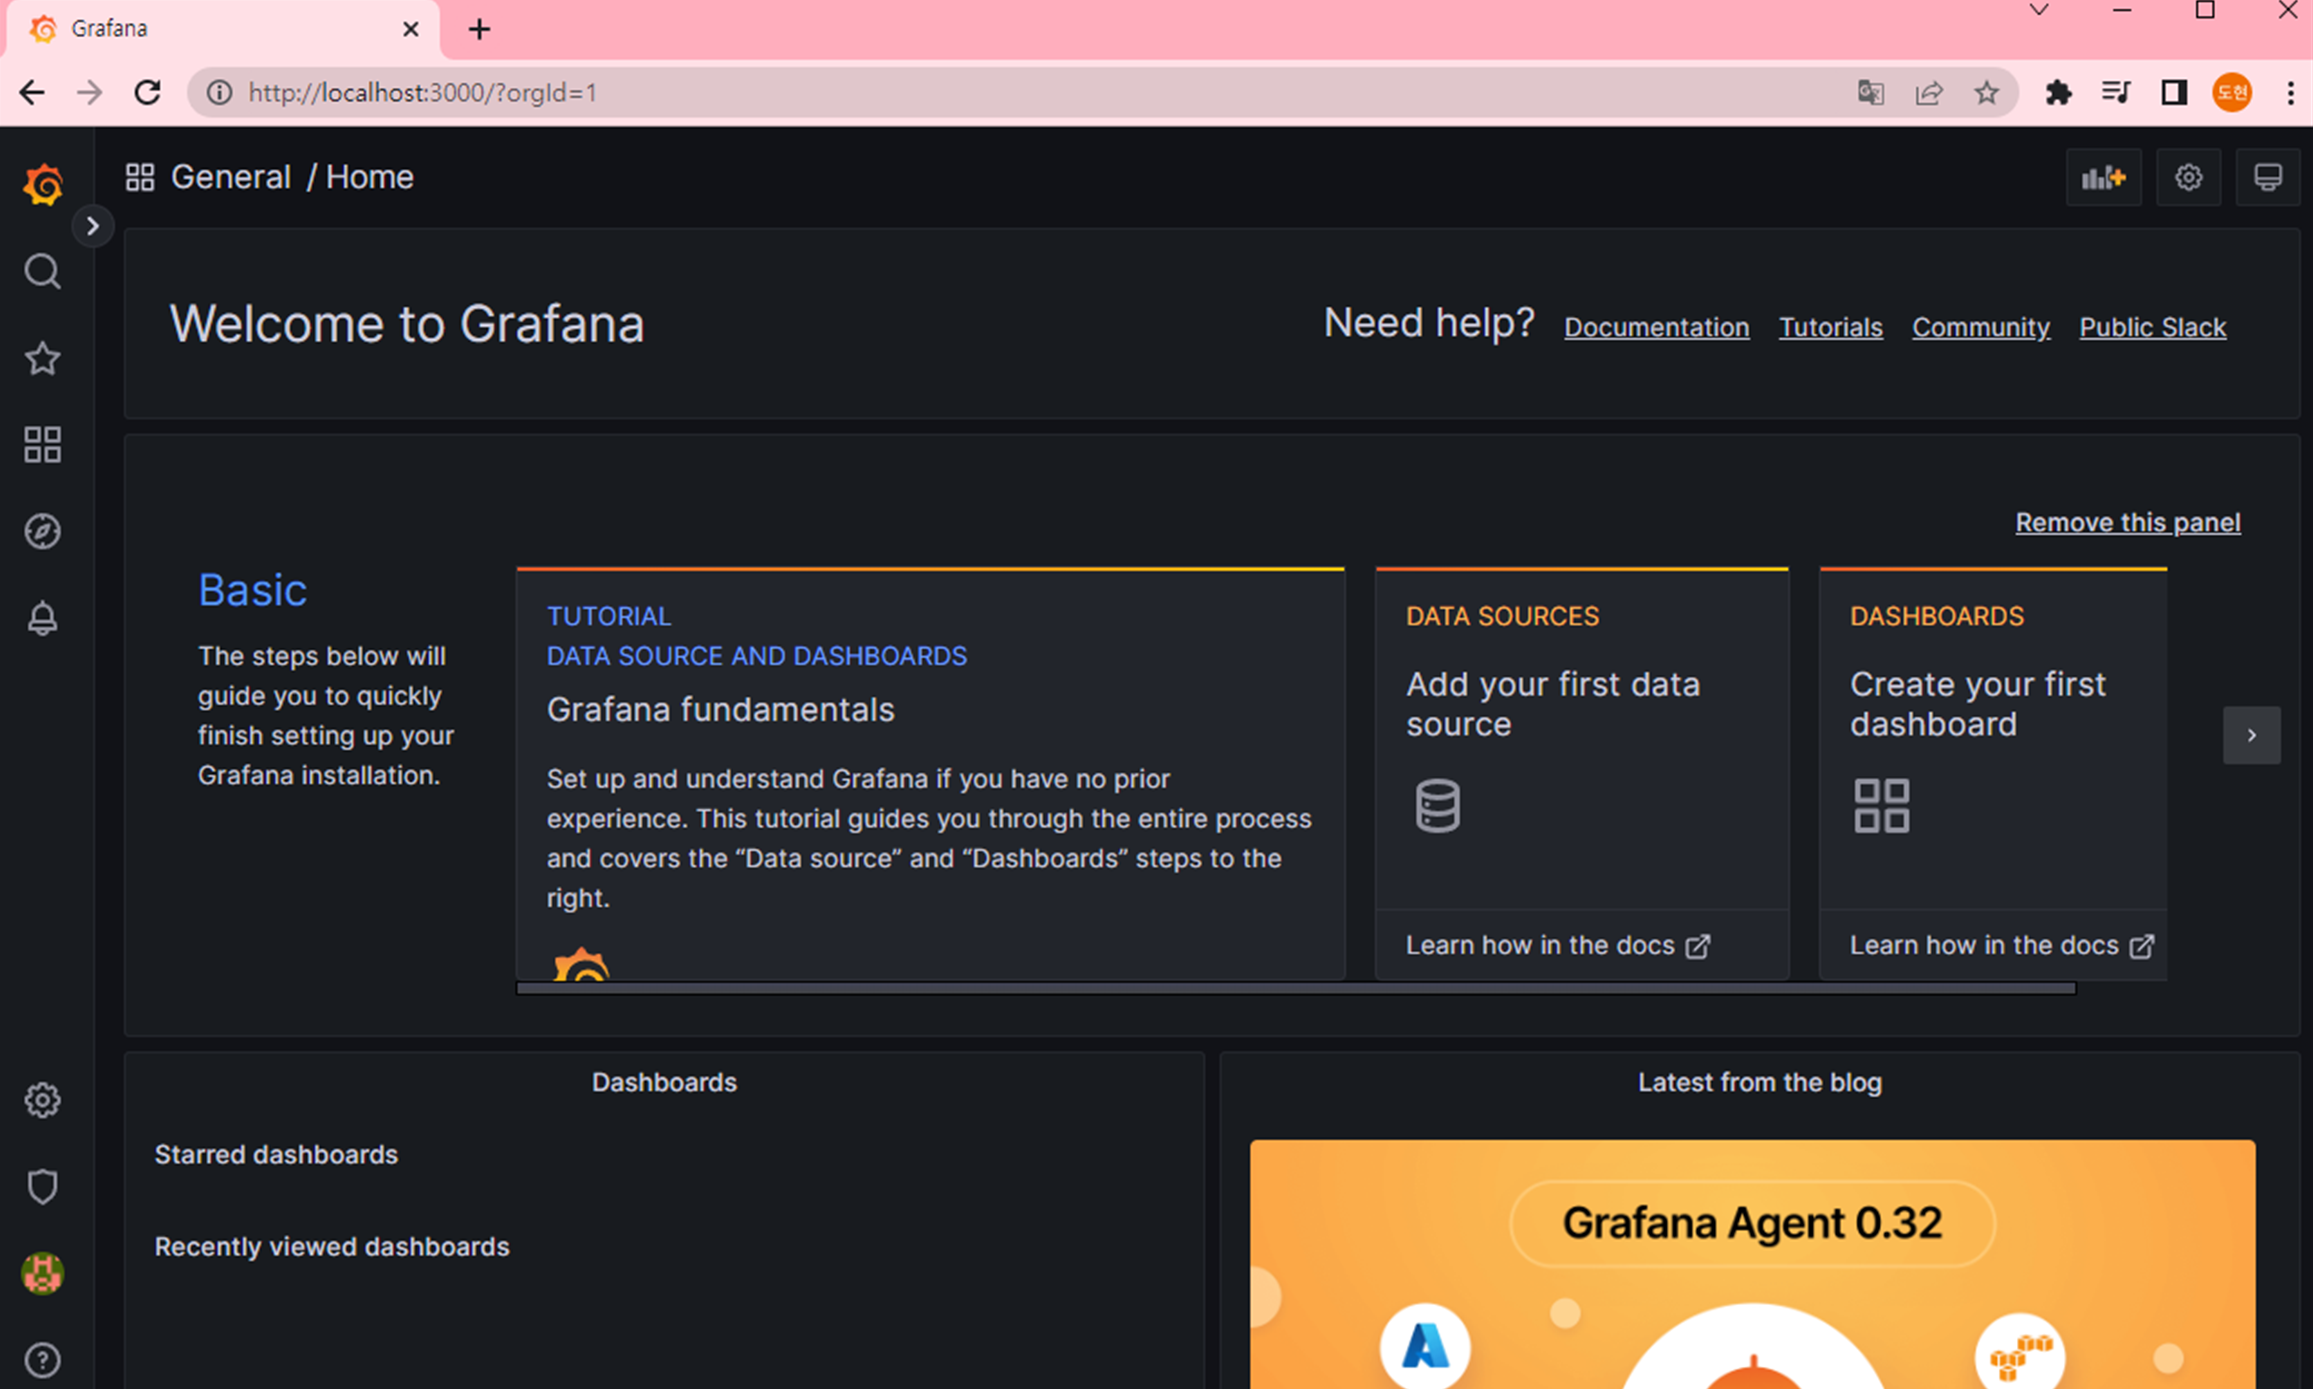Image resolution: width=2313 pixels, height=1389 pixels.
Task: Open the Public Slack link
Action: click(2153, 327)
